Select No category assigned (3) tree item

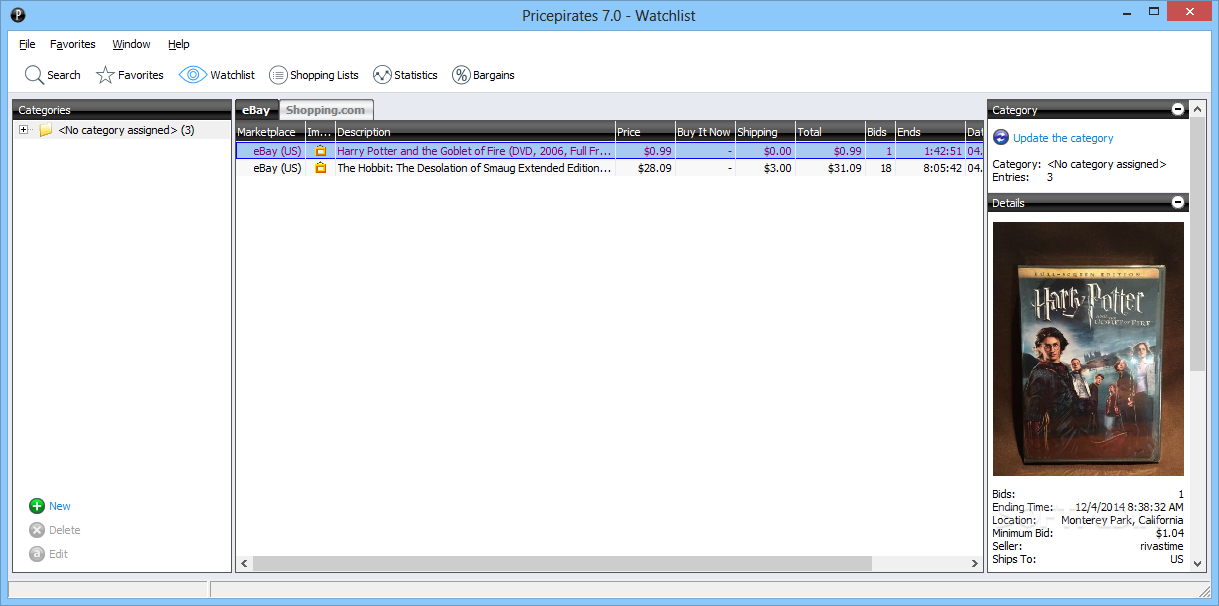pyautogui.click(x=126, y=130)
